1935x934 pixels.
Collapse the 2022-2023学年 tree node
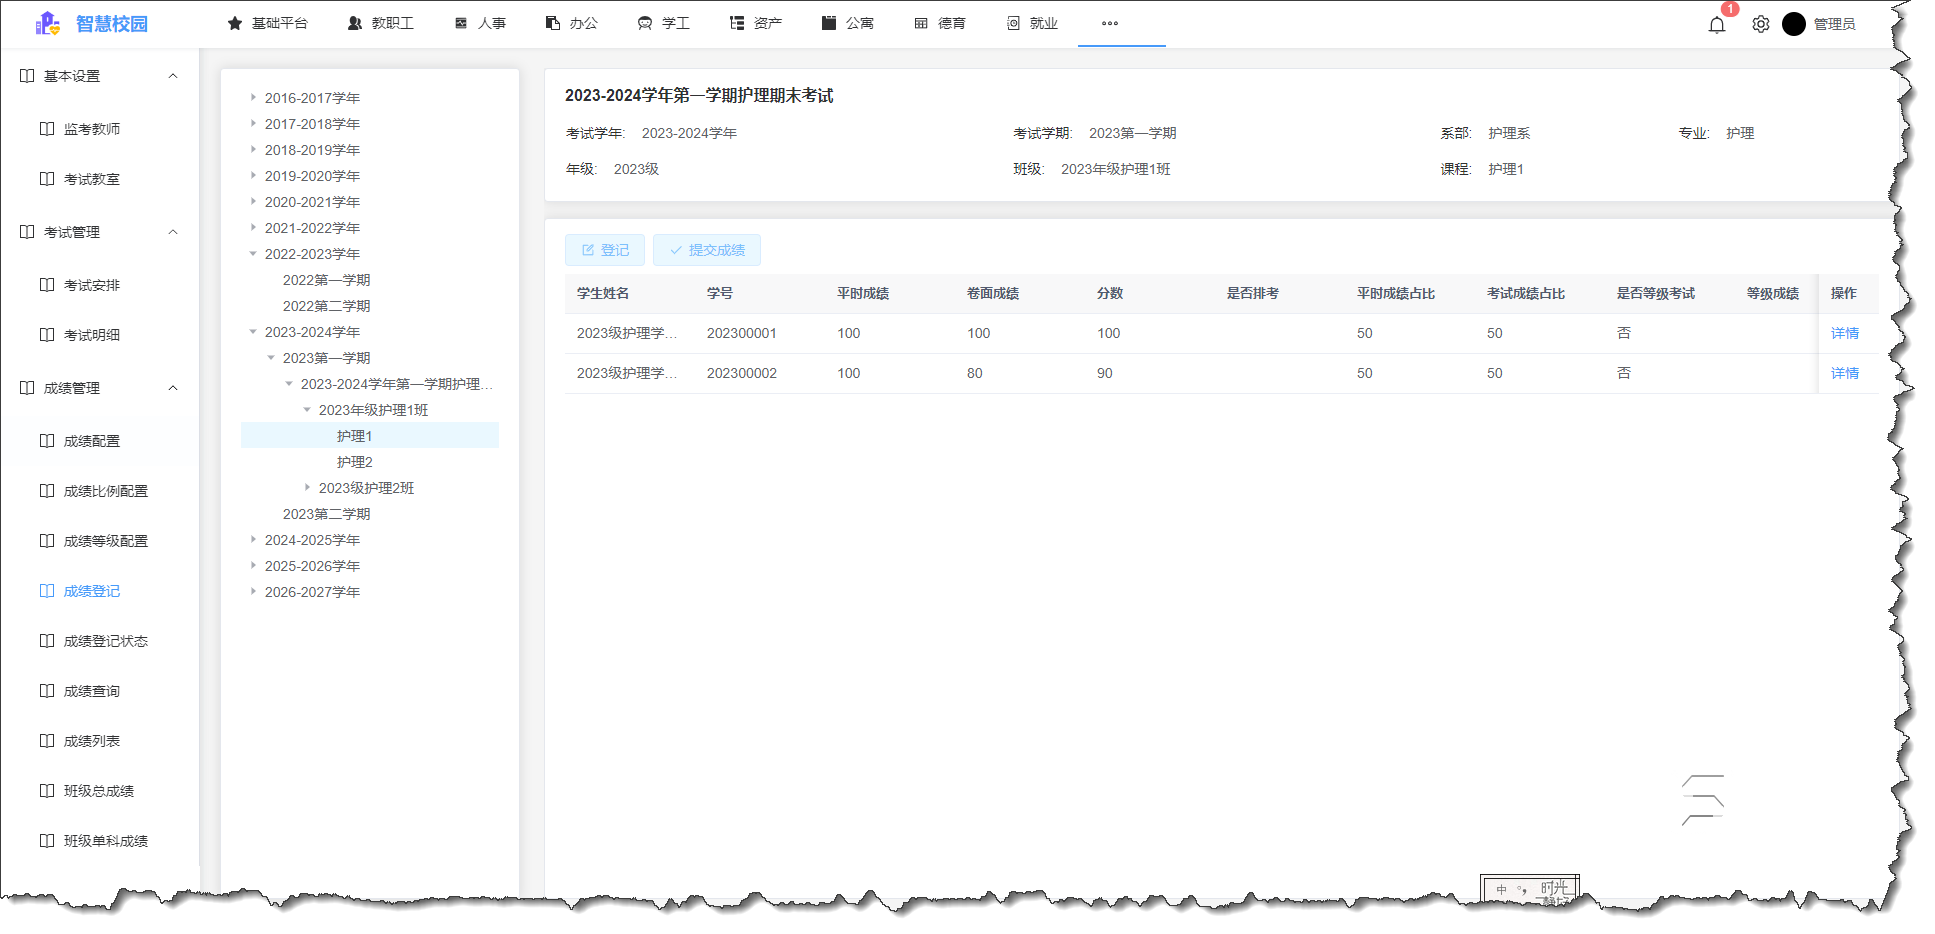point(253,253)
